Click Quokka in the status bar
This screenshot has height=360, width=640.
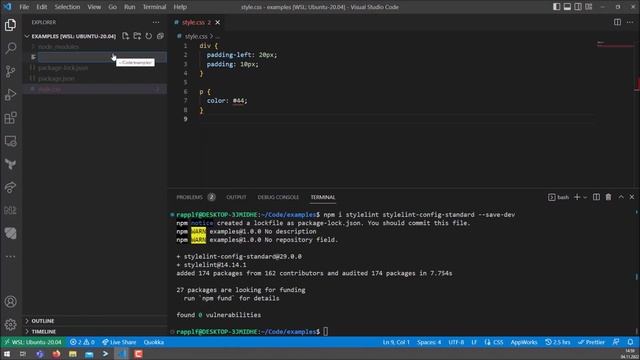tap(154, 342)
